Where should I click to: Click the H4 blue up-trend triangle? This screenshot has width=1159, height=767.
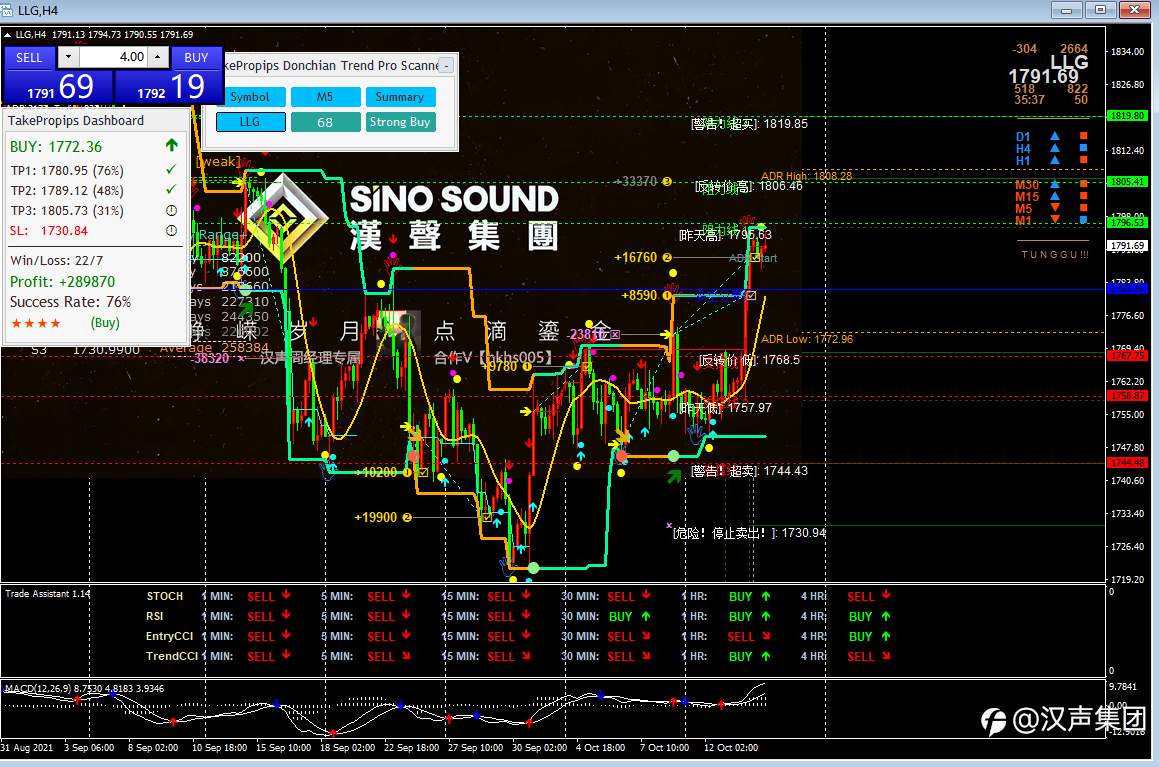click(x=1055, y=149)
